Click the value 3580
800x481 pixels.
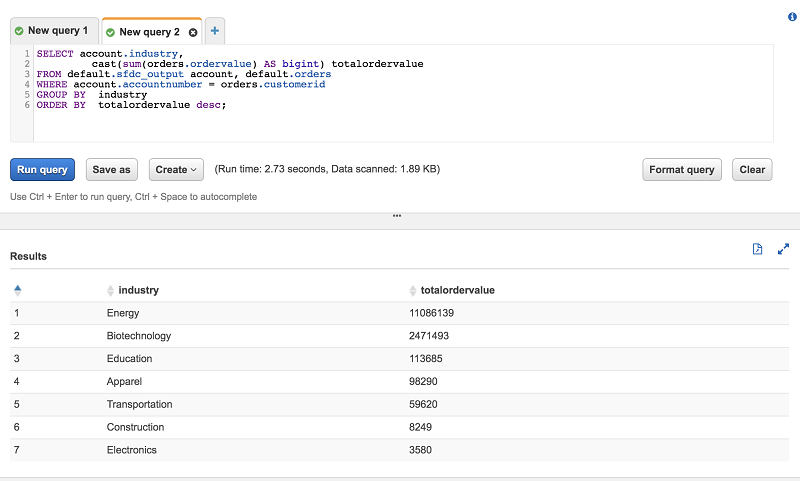tap(420, 450)
